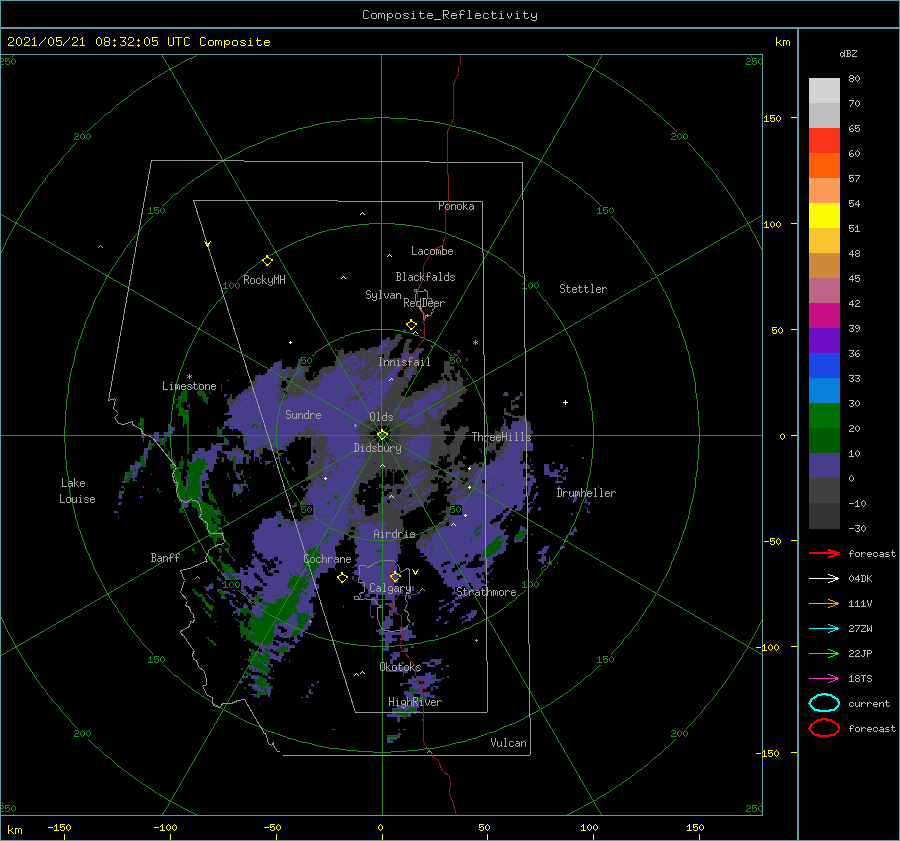900x841 pixels.
Task: Select the 65 dBZ red color swatch
Action: point(824,140)
